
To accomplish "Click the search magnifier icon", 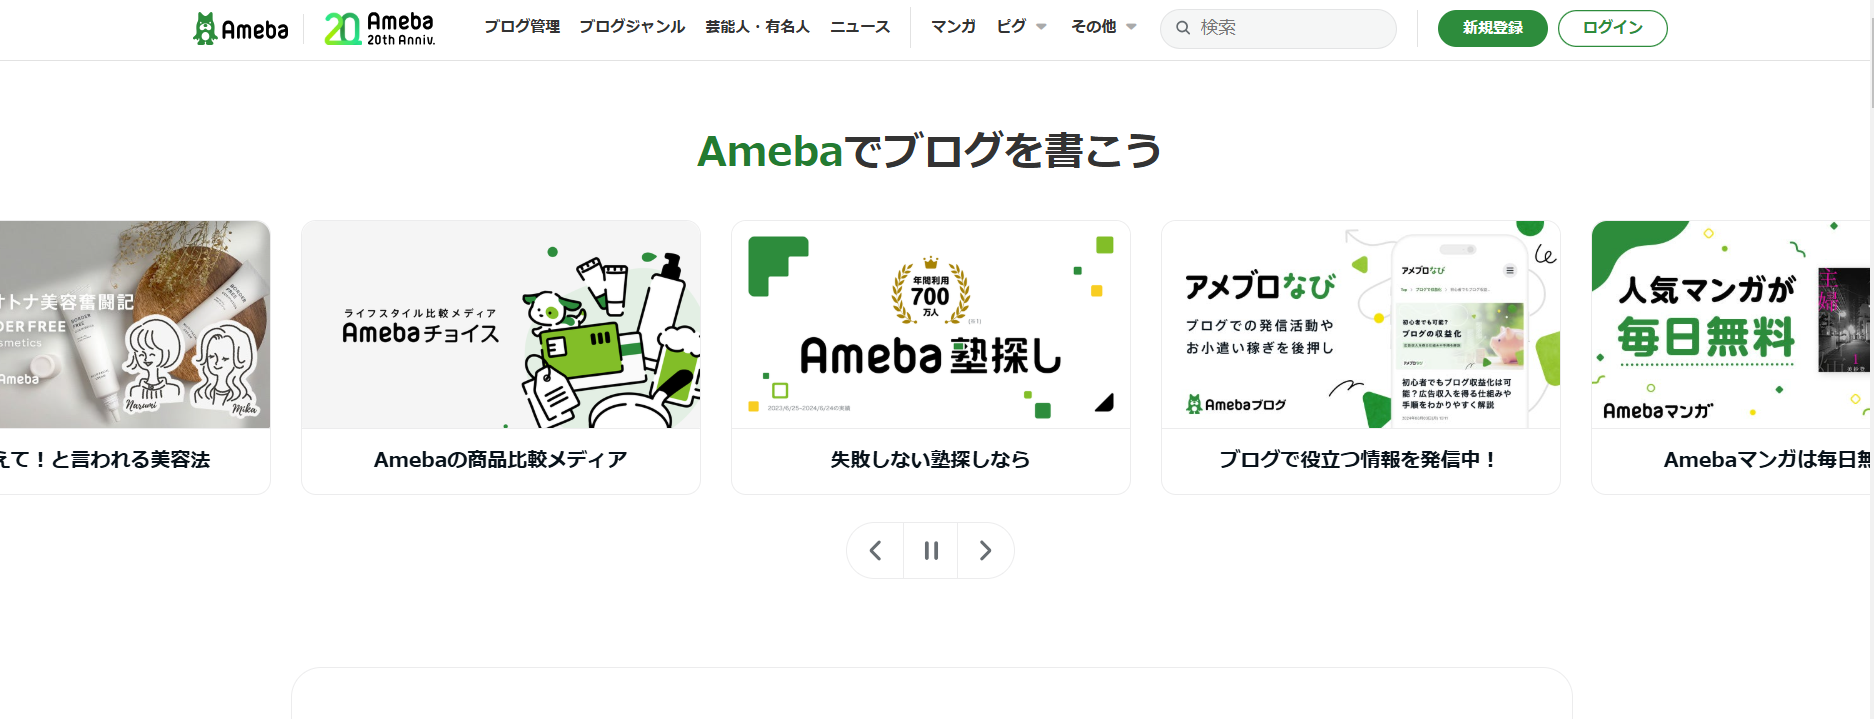I will 1183,28.
